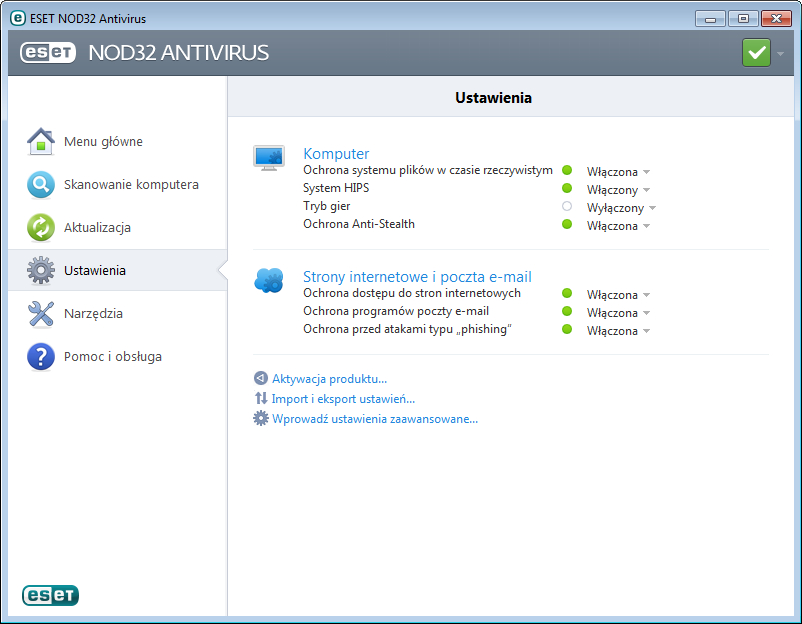Click Ochrona dostępu do stron internetowych label

tap(412, 293)
